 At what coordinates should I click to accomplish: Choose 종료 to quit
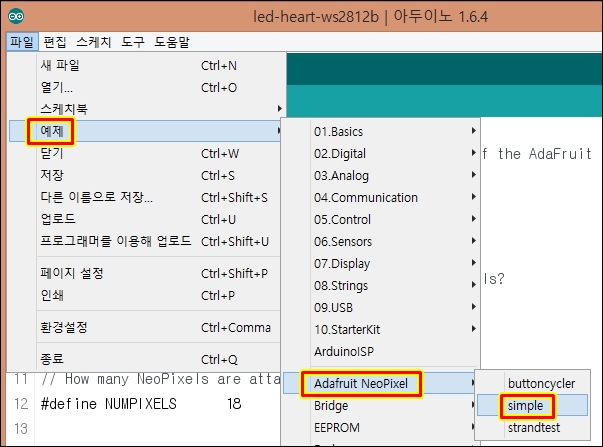[x=144, y=359]
